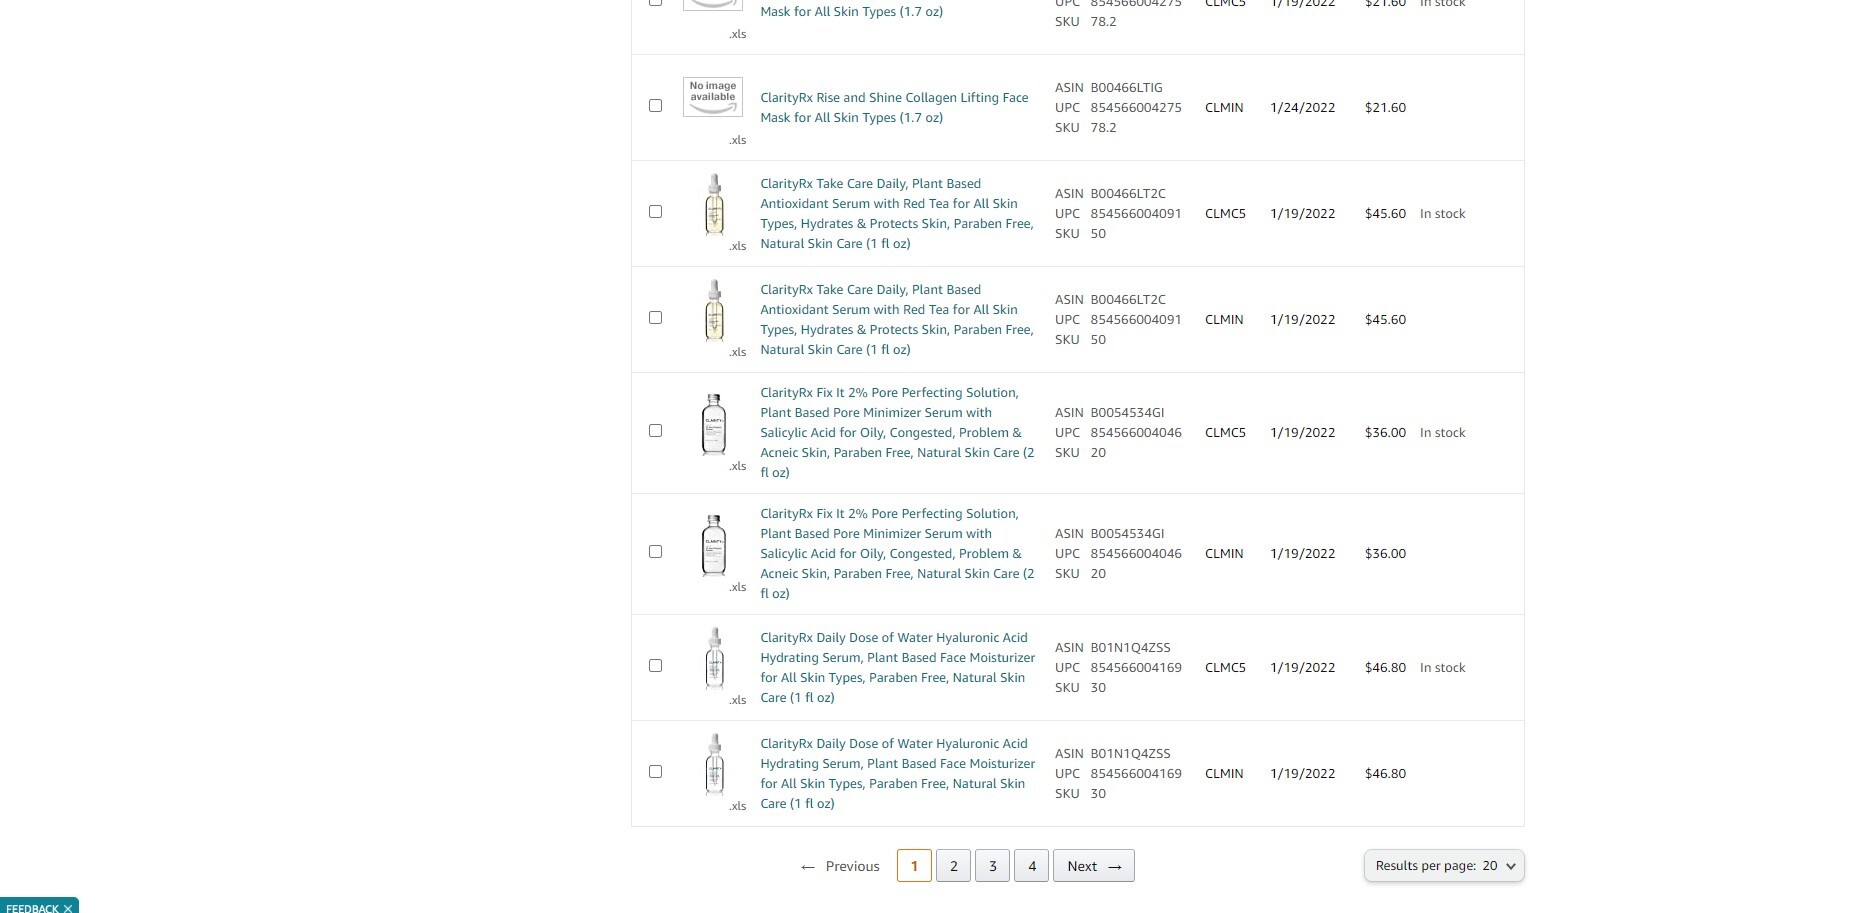Open the ClarityRx Fix It 2% link in the CLMC5 row

point(897,432)
